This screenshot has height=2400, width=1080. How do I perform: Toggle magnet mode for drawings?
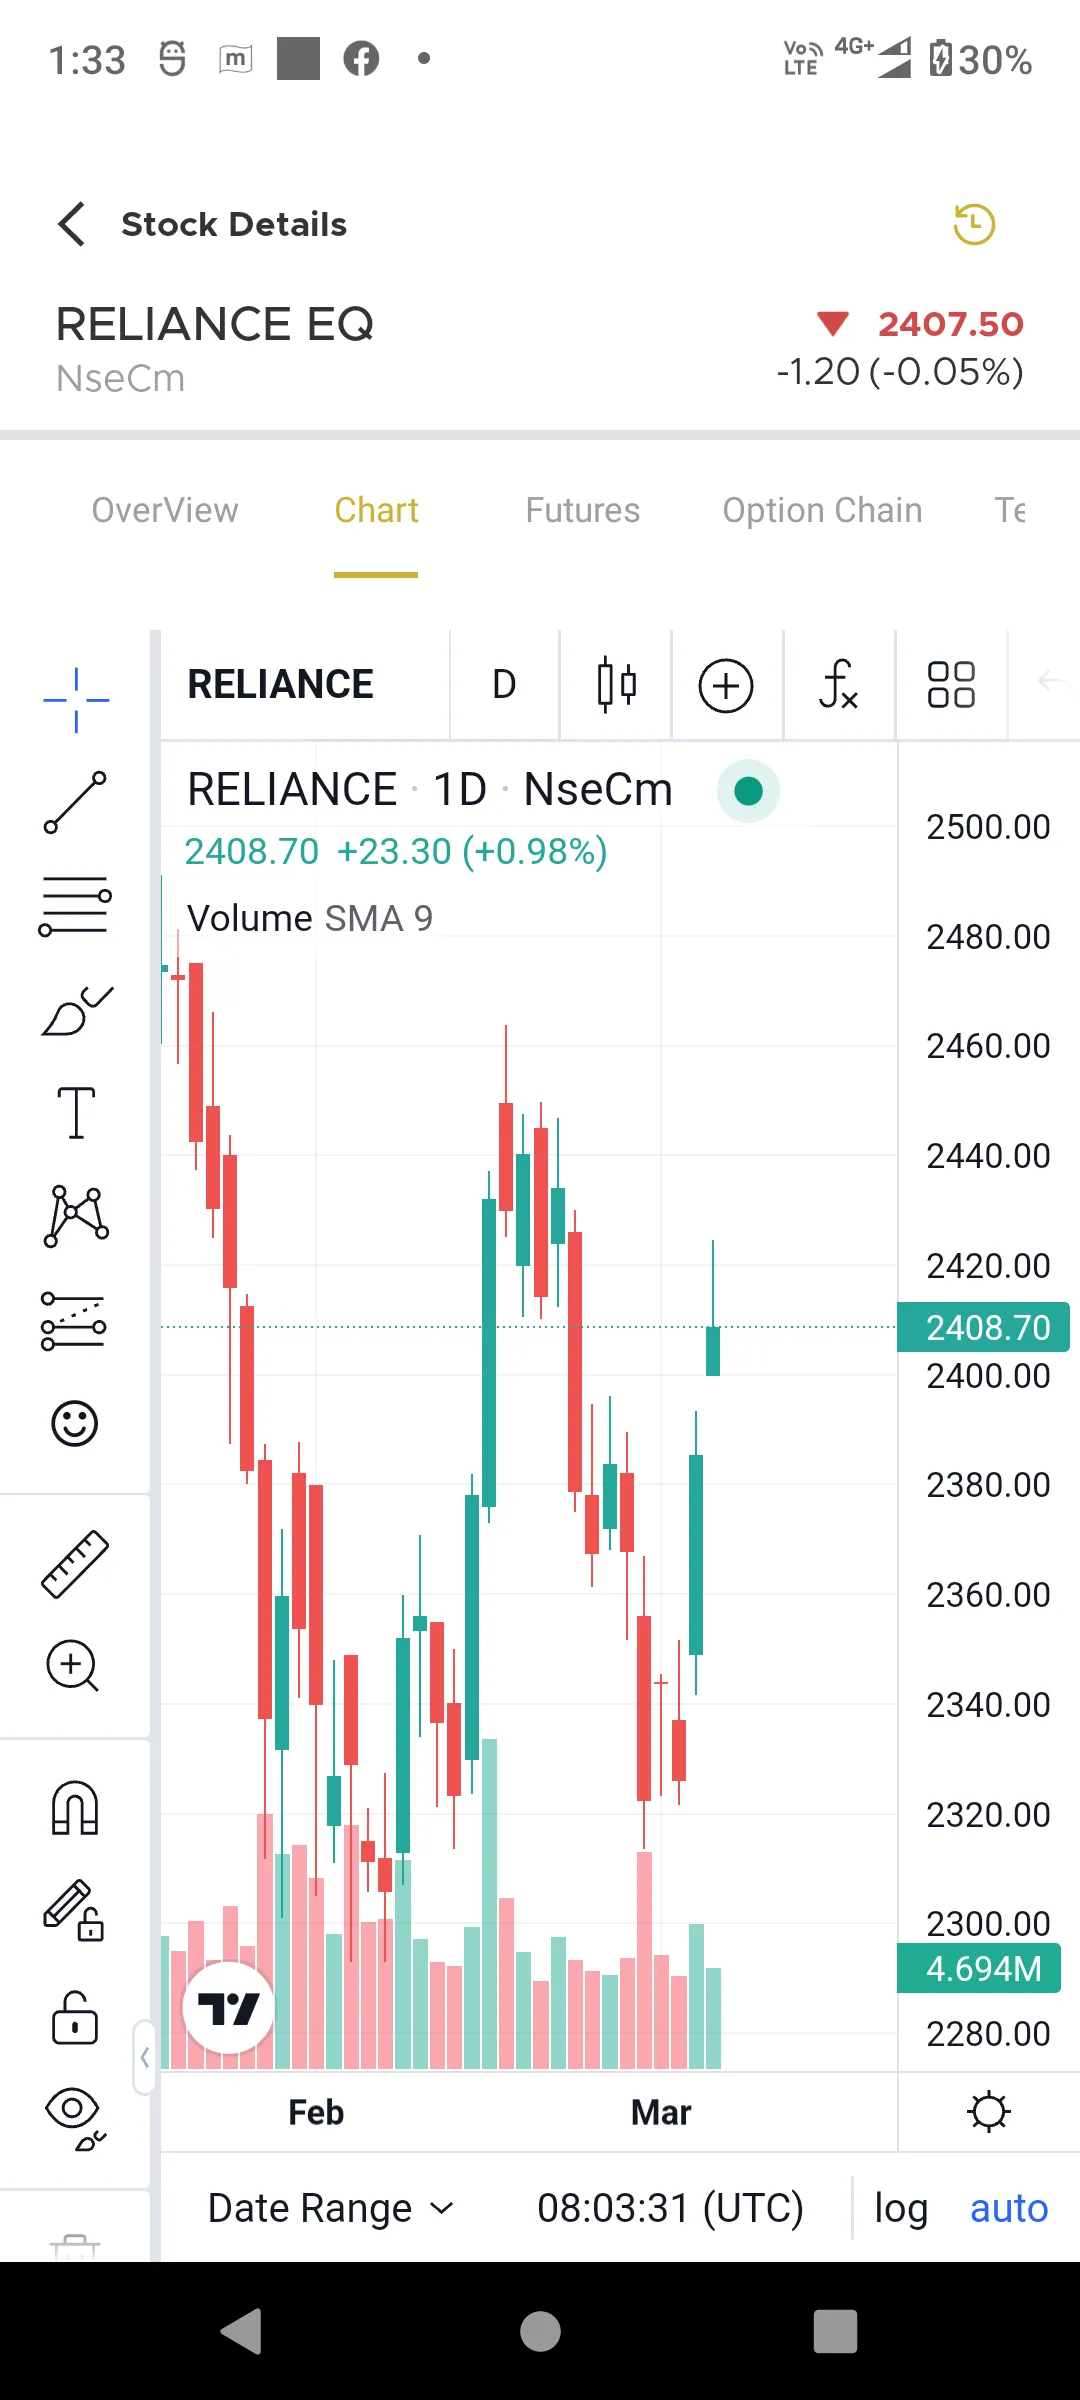click(x=75, y=1808)
